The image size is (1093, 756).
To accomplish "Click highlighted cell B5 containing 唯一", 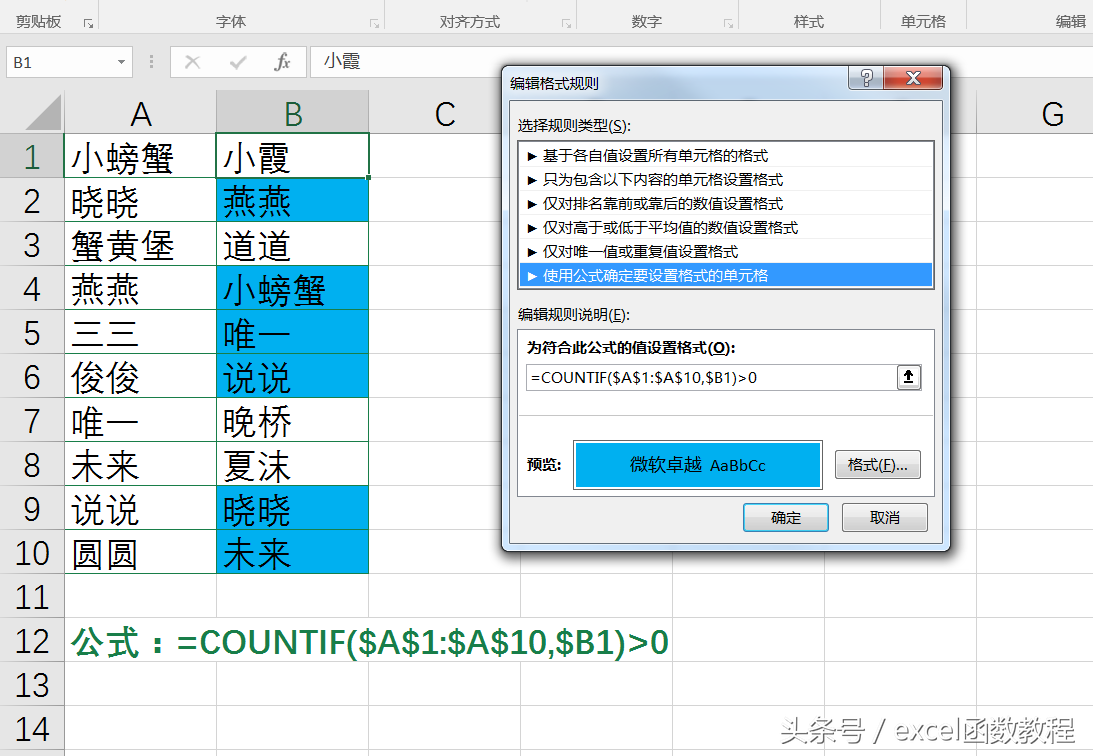I will tap(293, 332).
